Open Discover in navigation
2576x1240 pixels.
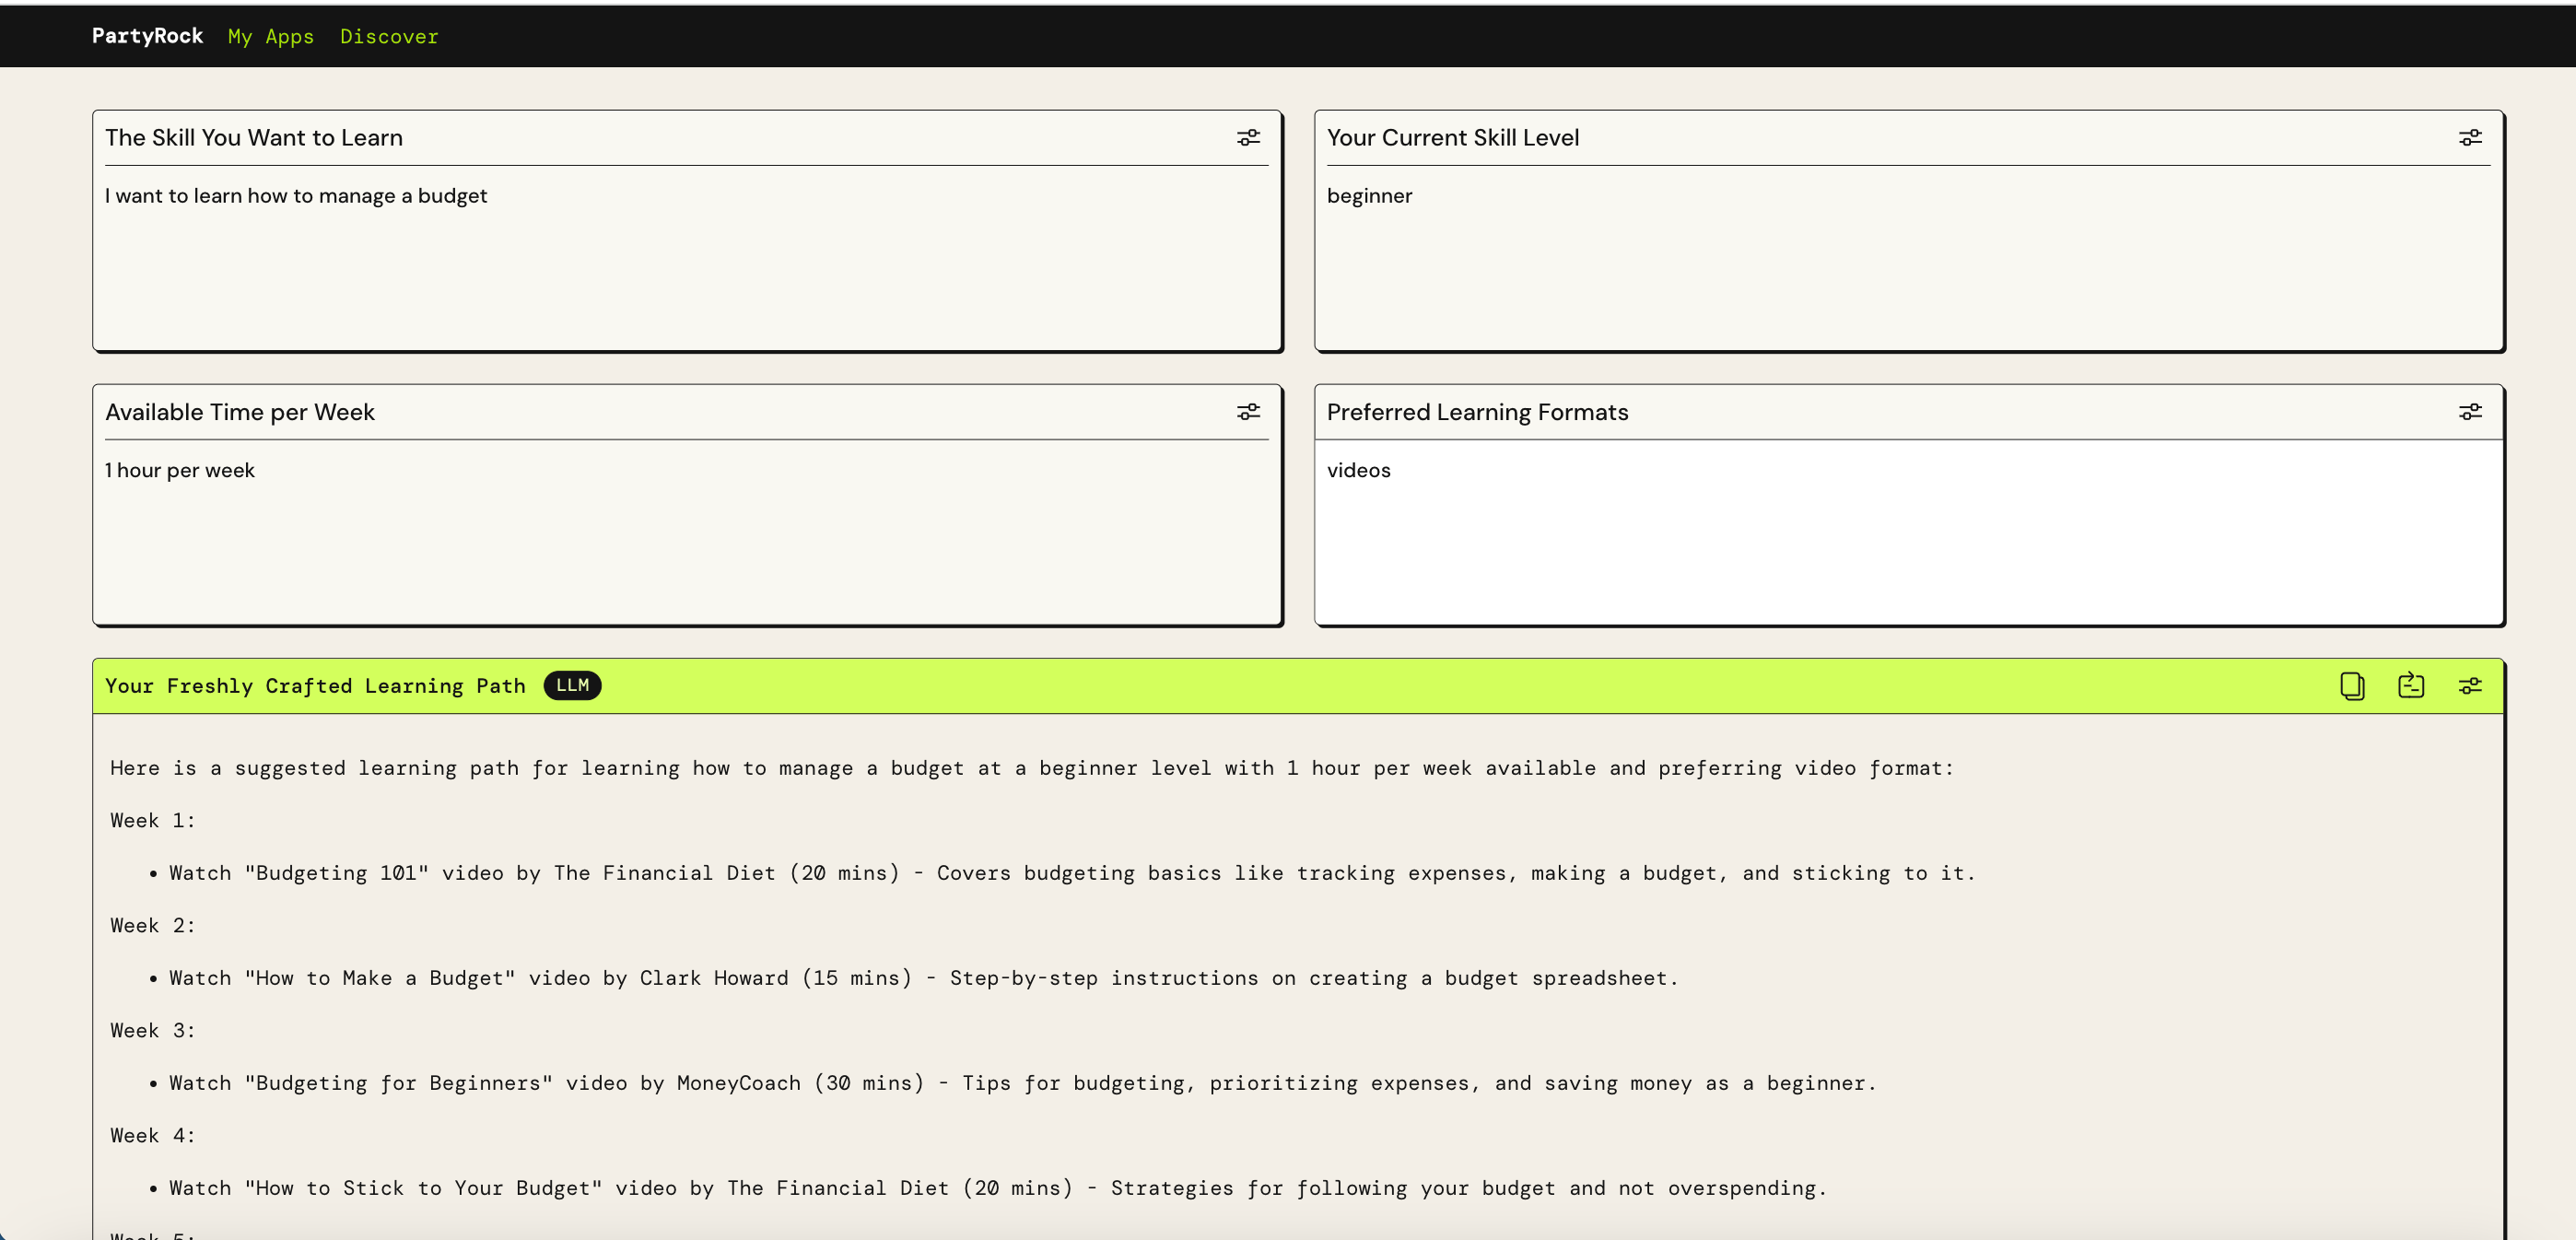tap(389, 36)
